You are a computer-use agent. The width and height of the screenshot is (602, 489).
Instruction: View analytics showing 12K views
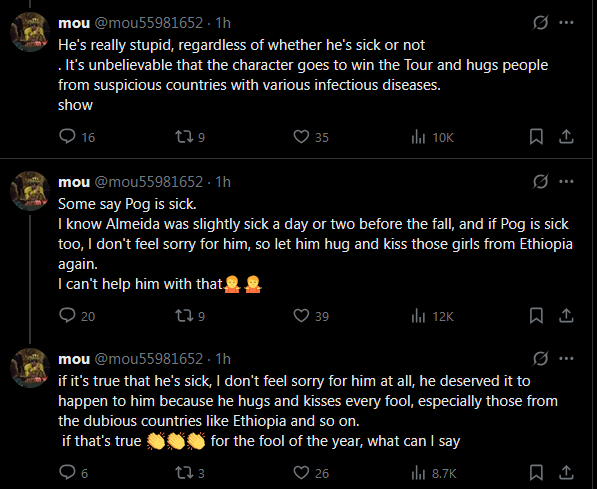419,316
